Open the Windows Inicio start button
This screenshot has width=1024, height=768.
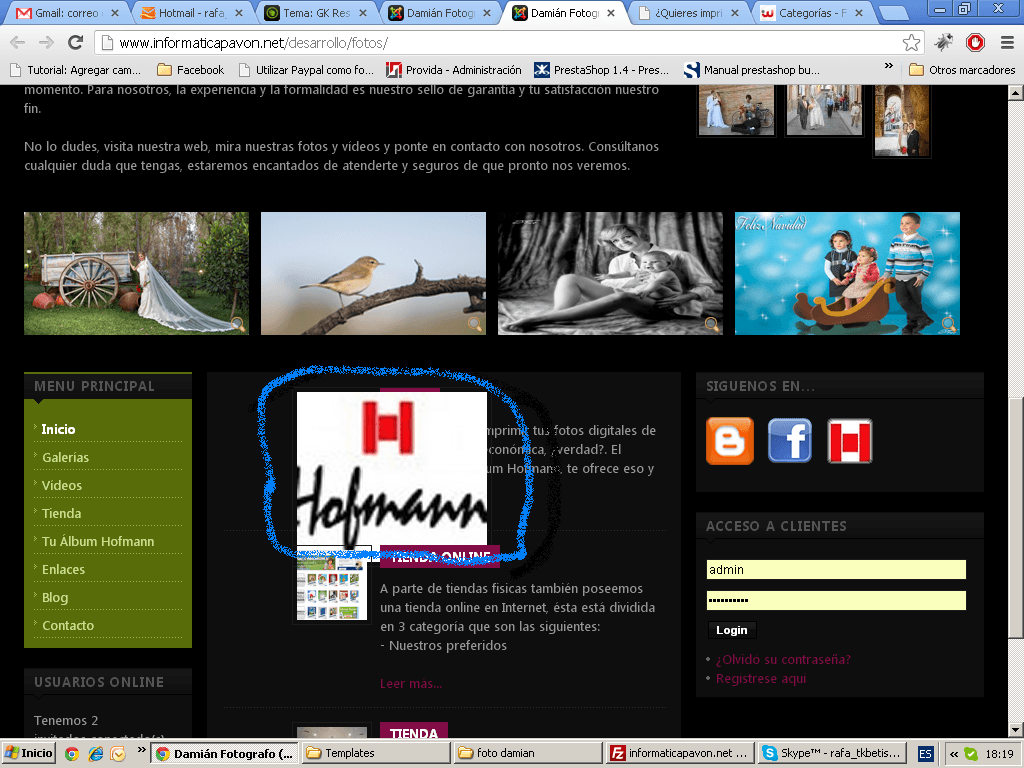click(29, 753)
